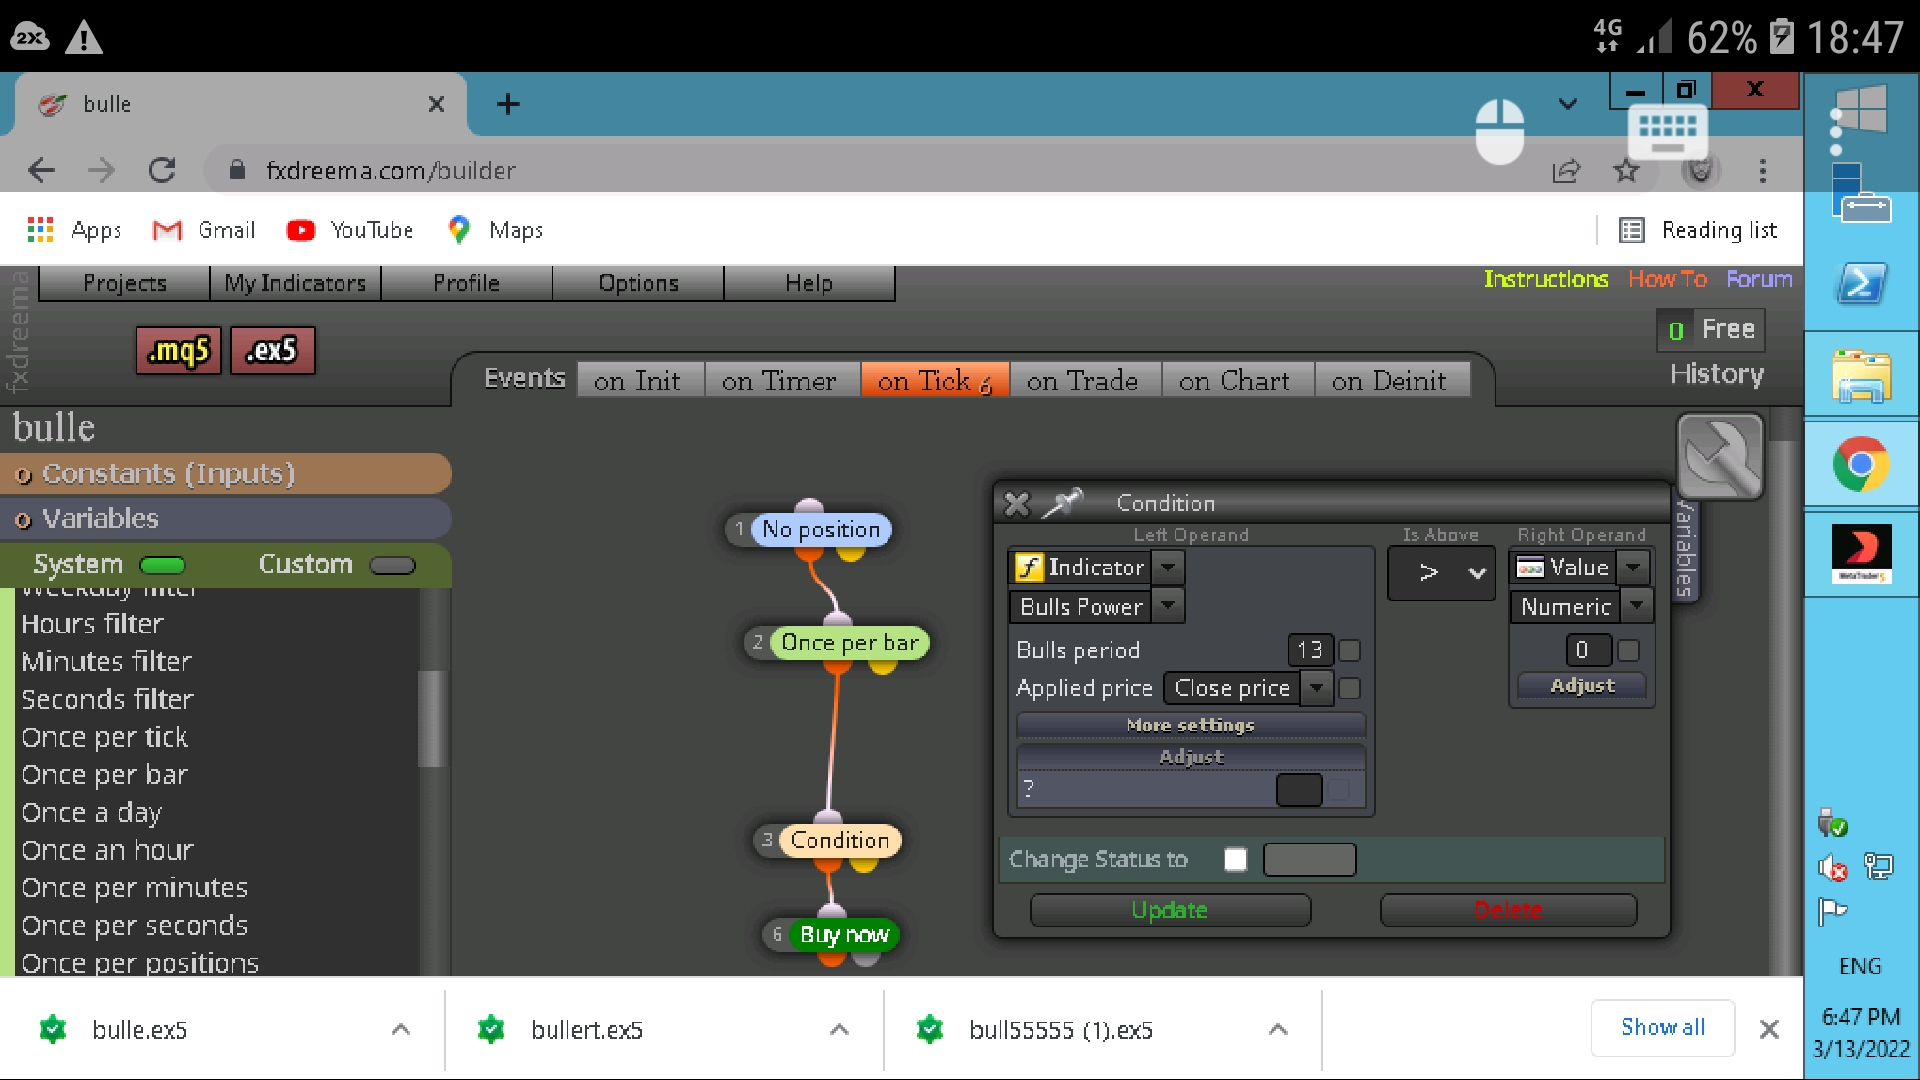Open Instructions link
This screenshot has height=1080, width=1920.
click(1546, 279)
